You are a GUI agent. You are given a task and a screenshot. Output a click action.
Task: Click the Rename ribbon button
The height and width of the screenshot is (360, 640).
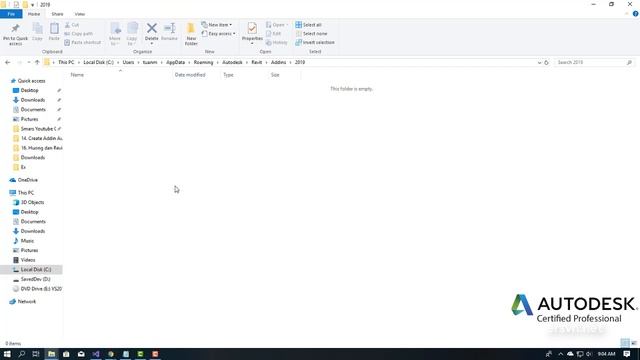[169, 32]
